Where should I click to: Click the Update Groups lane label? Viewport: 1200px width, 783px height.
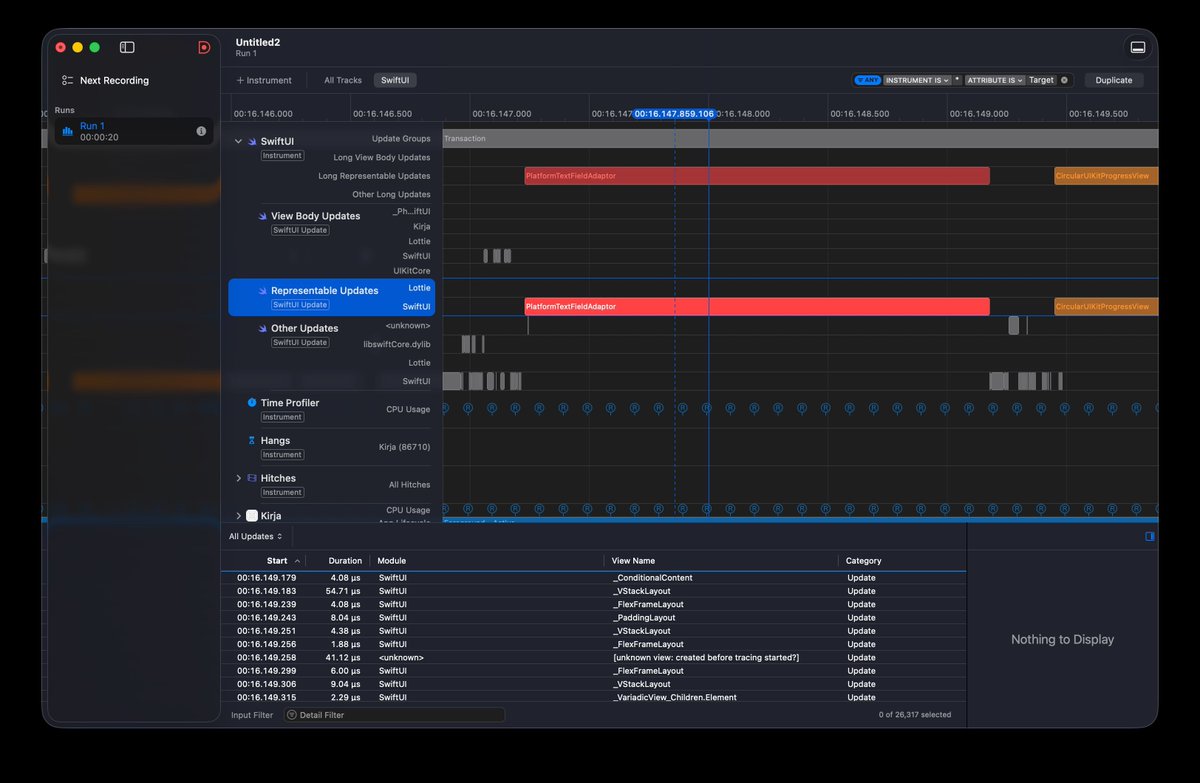[x=401, y=139]
